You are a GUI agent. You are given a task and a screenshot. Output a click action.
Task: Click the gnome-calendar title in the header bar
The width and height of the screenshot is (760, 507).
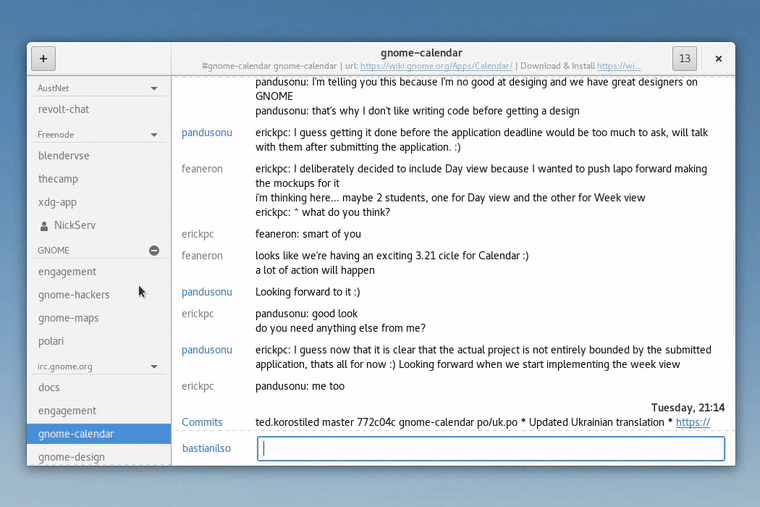(421, 53)
